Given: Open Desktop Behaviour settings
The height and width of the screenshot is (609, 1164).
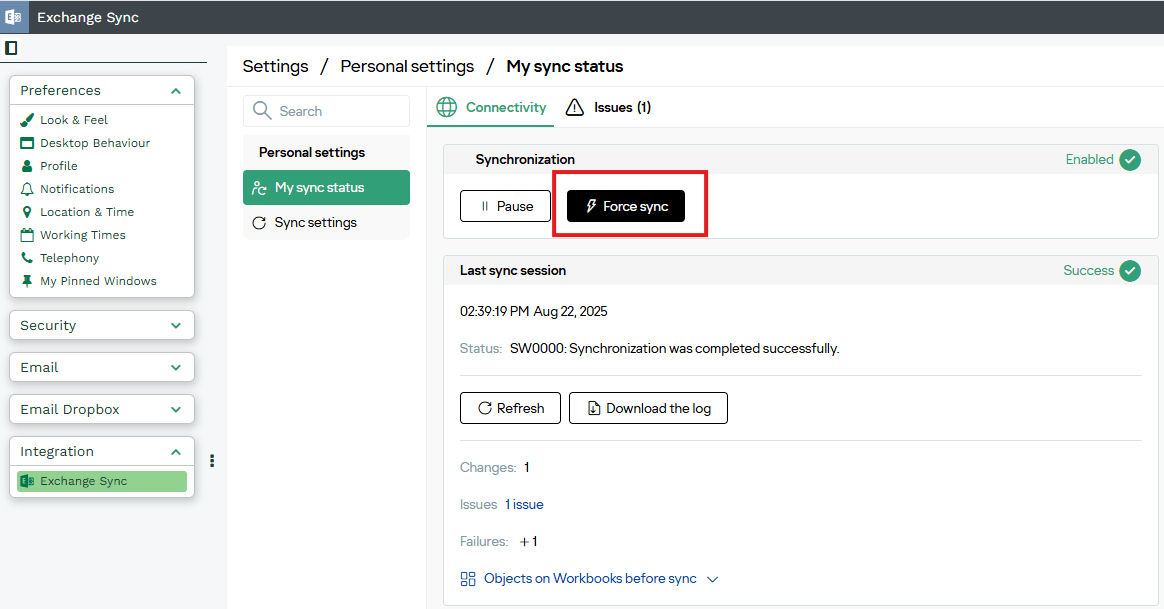Looking at the screenshot, I should click(x=94, y=143).
